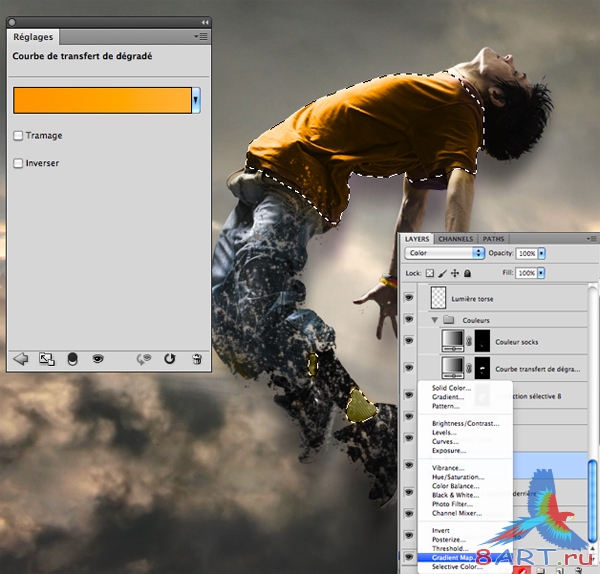Choose Brightness/Contrast... from the menu
Image resolution: width=600 pixels, height=574 pixels.
coord(465,424)
